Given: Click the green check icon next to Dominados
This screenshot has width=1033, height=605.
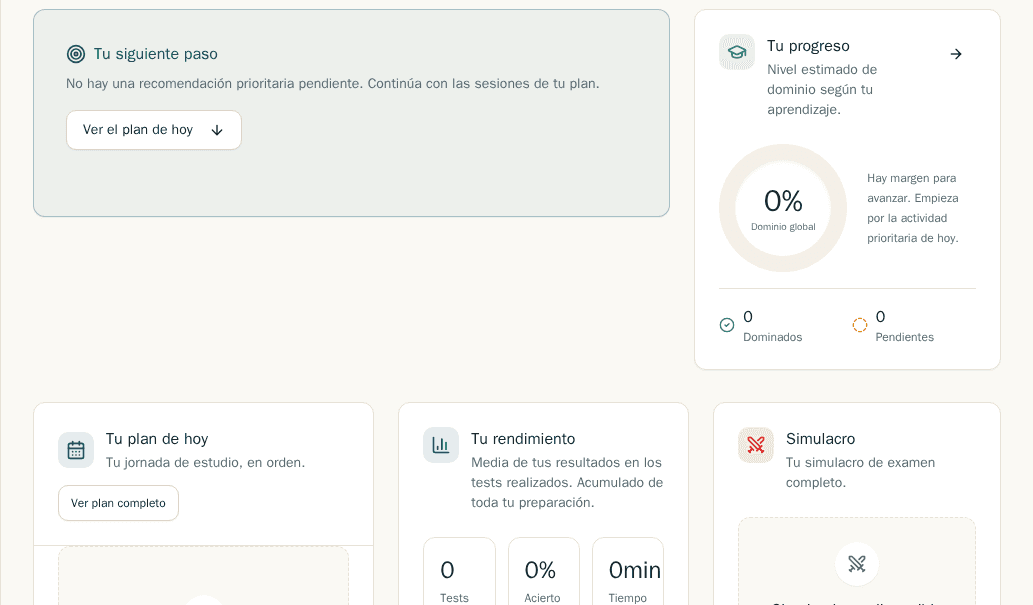Looking at the screenshot, I should pyautogui.click(x=727, y=325).
